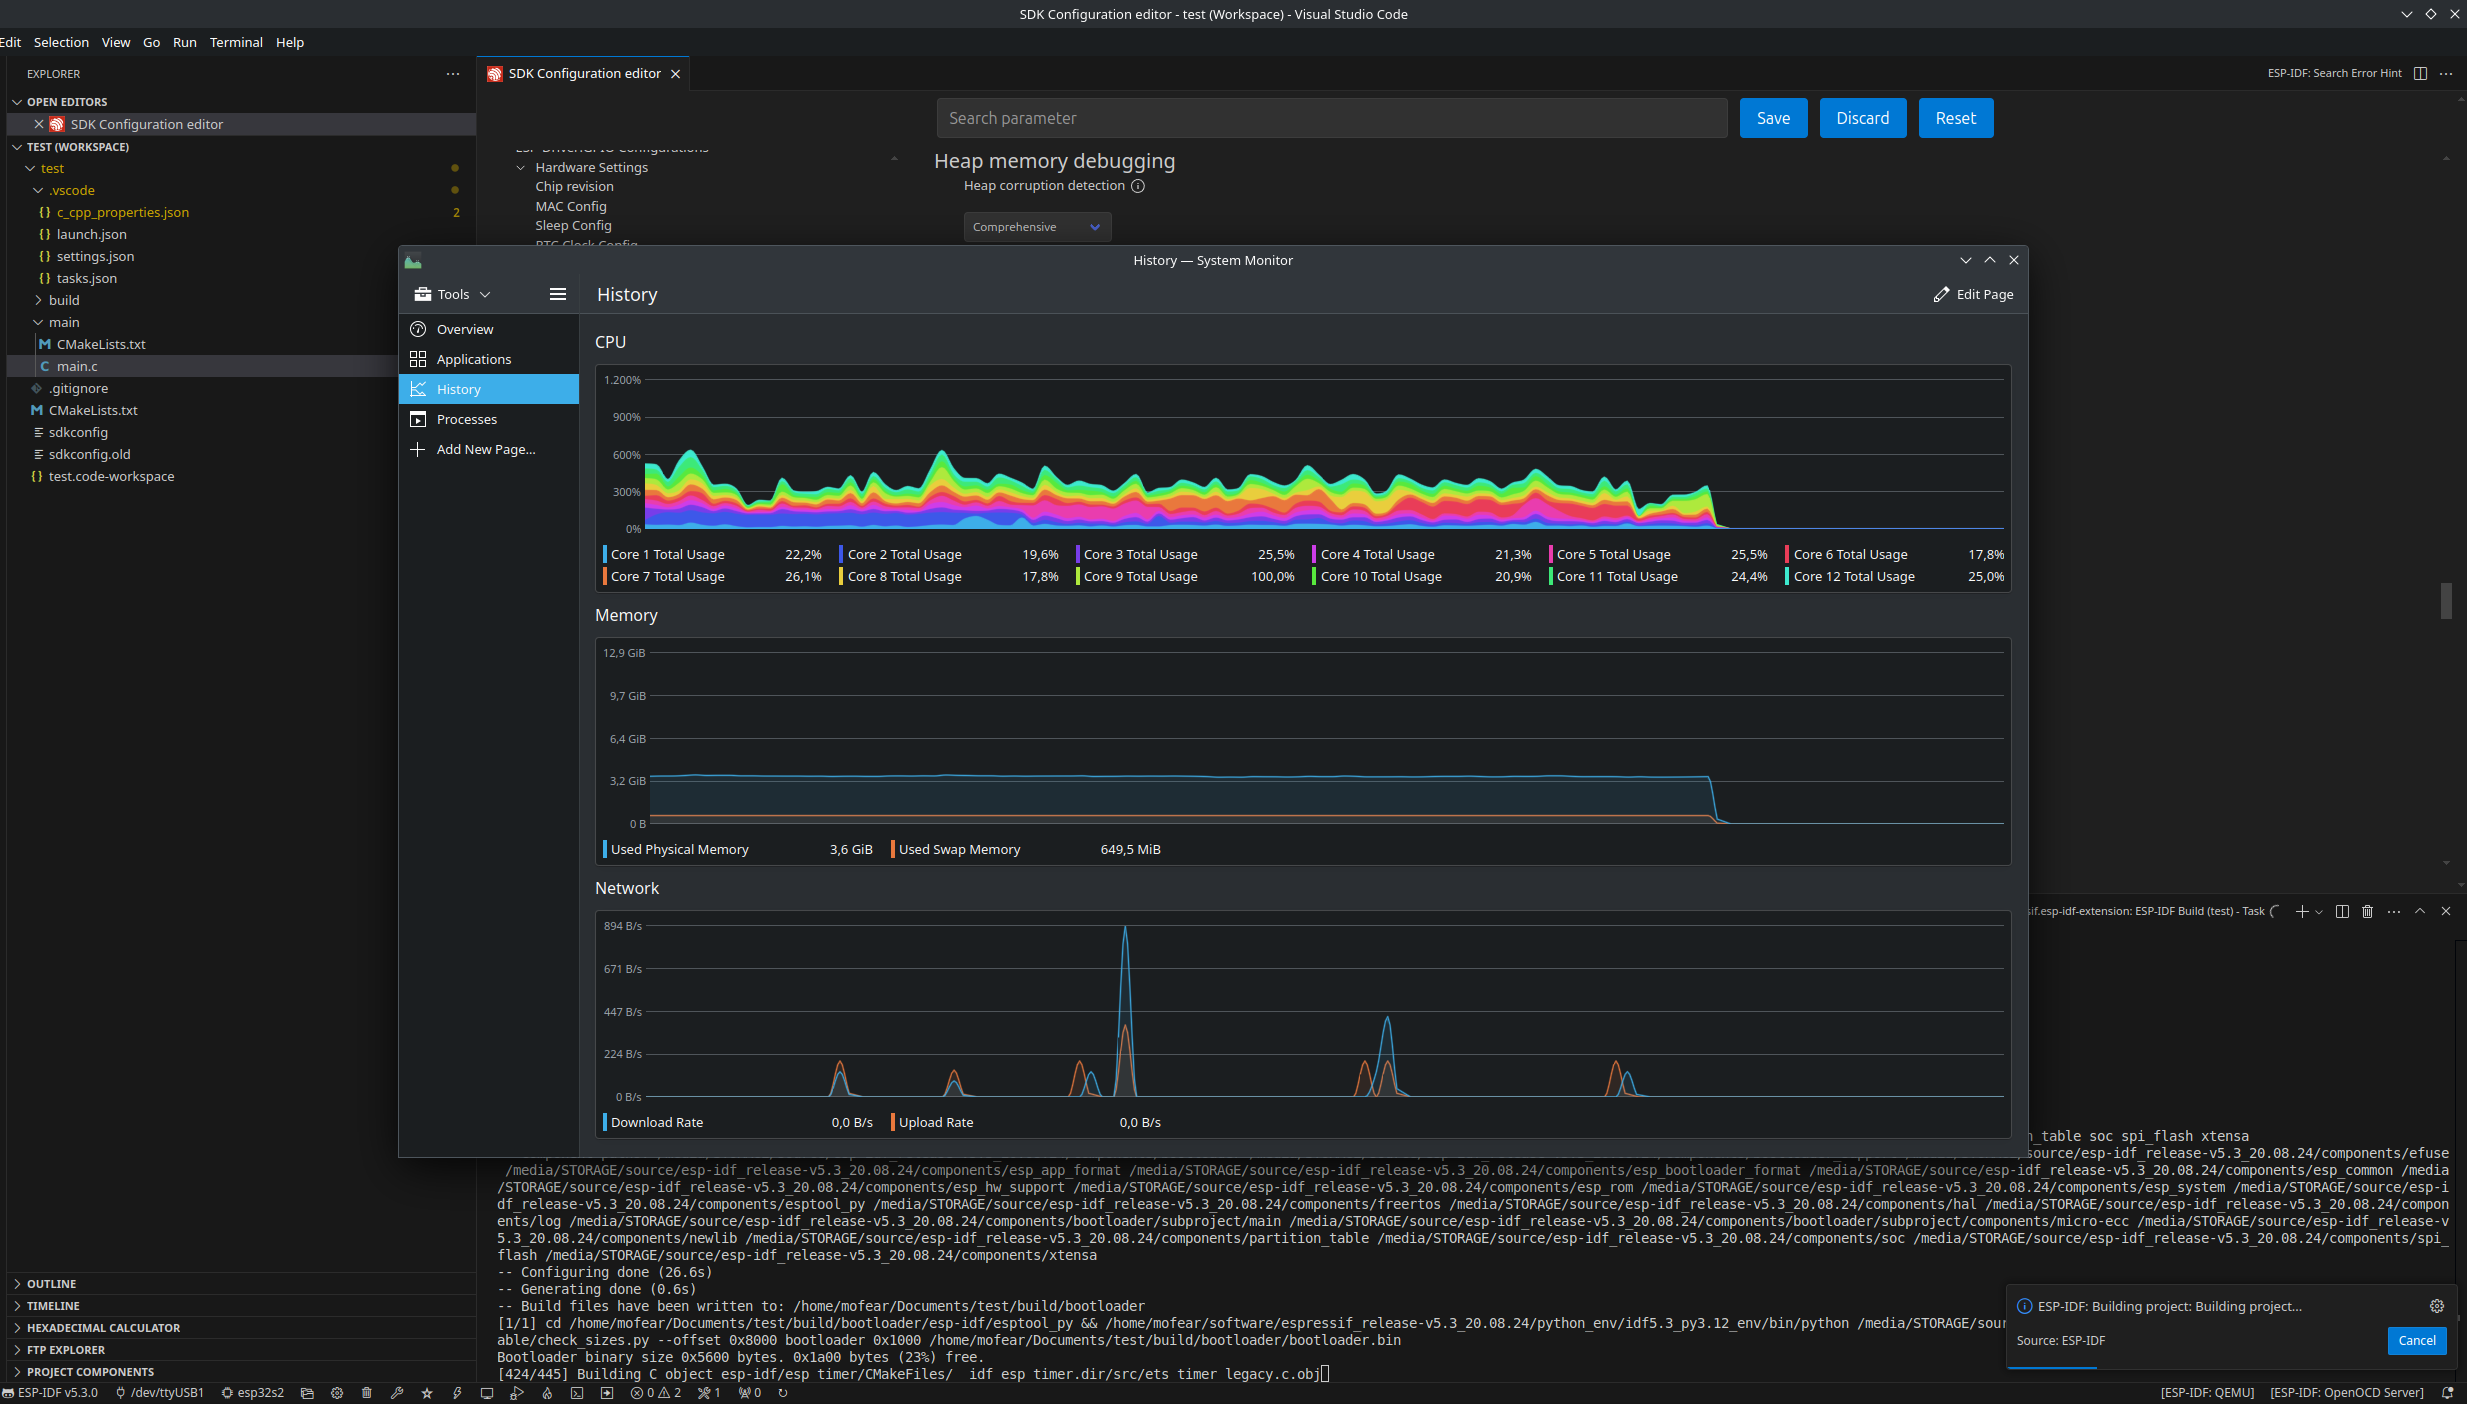The width and height of the screenshot is (2467, 1404).
Task: Open the notification settings gear icon
Action: coord(2437,1306)
